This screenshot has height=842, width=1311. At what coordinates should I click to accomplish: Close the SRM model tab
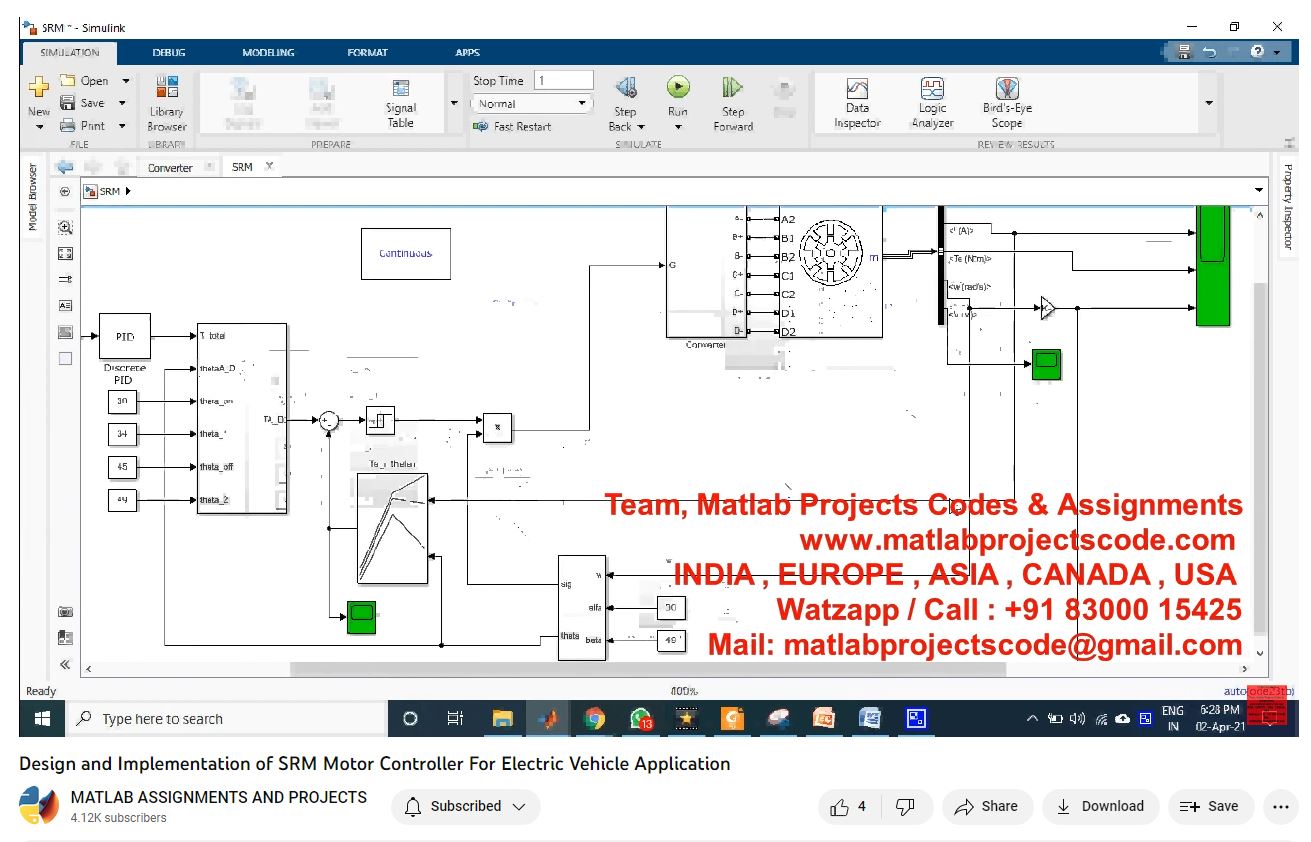tap(269, 166)
